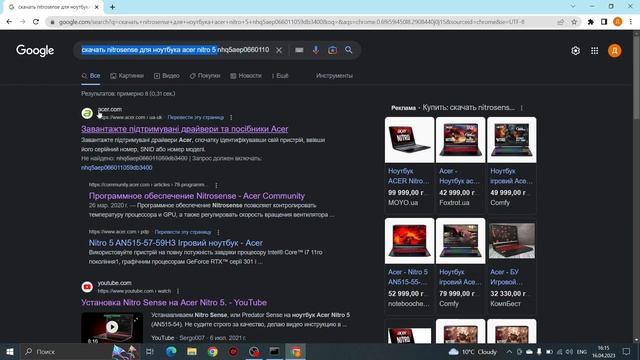Play the YouTube video thumbnail
The image size is (640, 360).
tap(112, 327)
